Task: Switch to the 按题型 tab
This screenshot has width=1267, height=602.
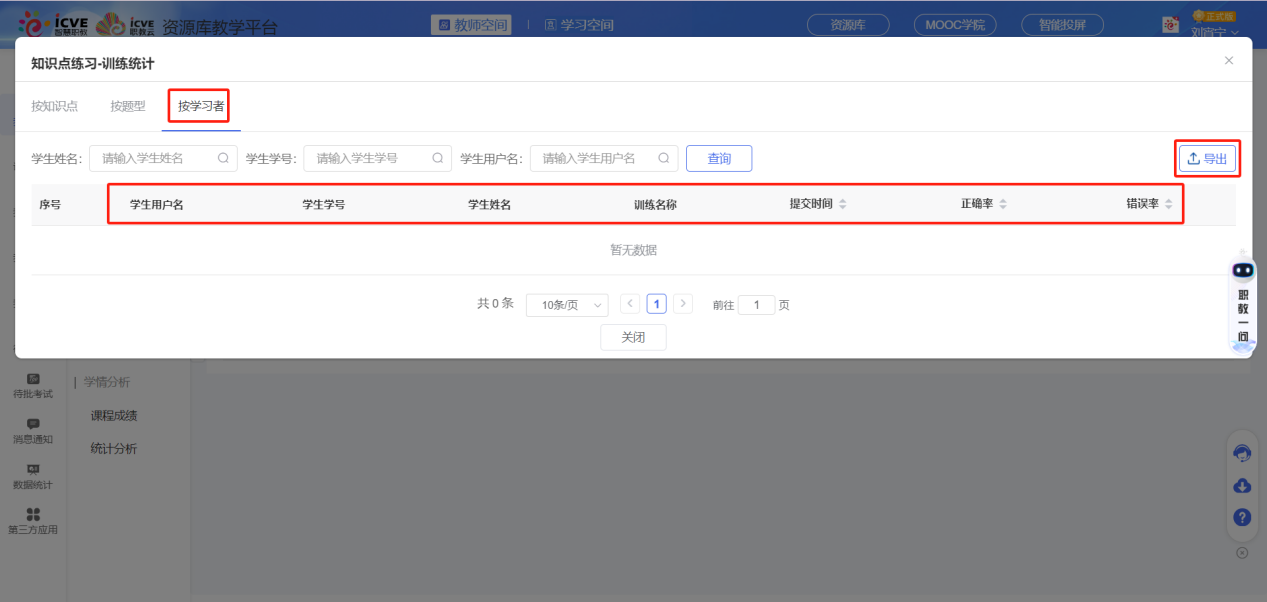Action: (128, 106)
